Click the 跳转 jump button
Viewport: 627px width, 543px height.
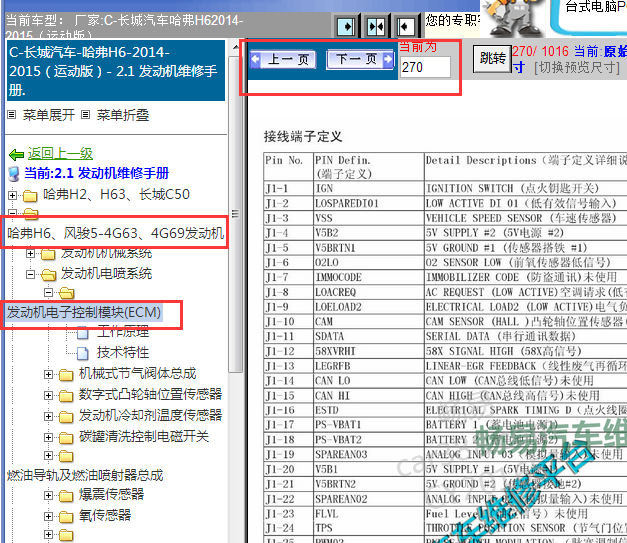point(492,58)
